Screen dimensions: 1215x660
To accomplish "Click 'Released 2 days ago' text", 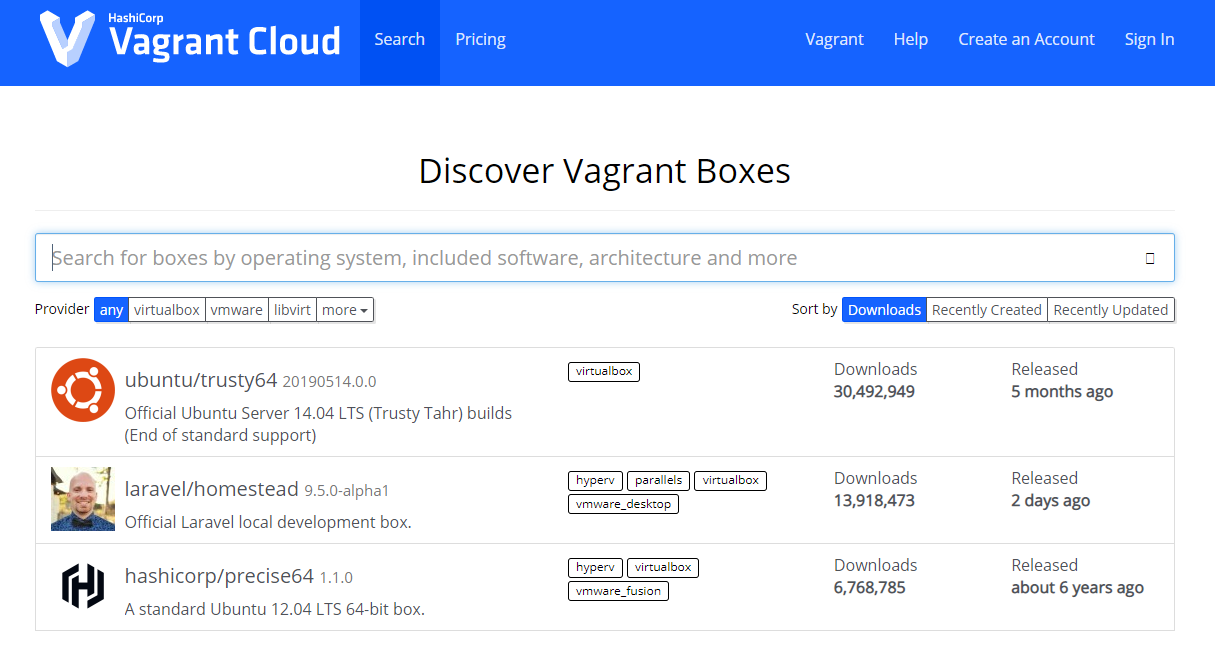I will (x=1050, y=490).
